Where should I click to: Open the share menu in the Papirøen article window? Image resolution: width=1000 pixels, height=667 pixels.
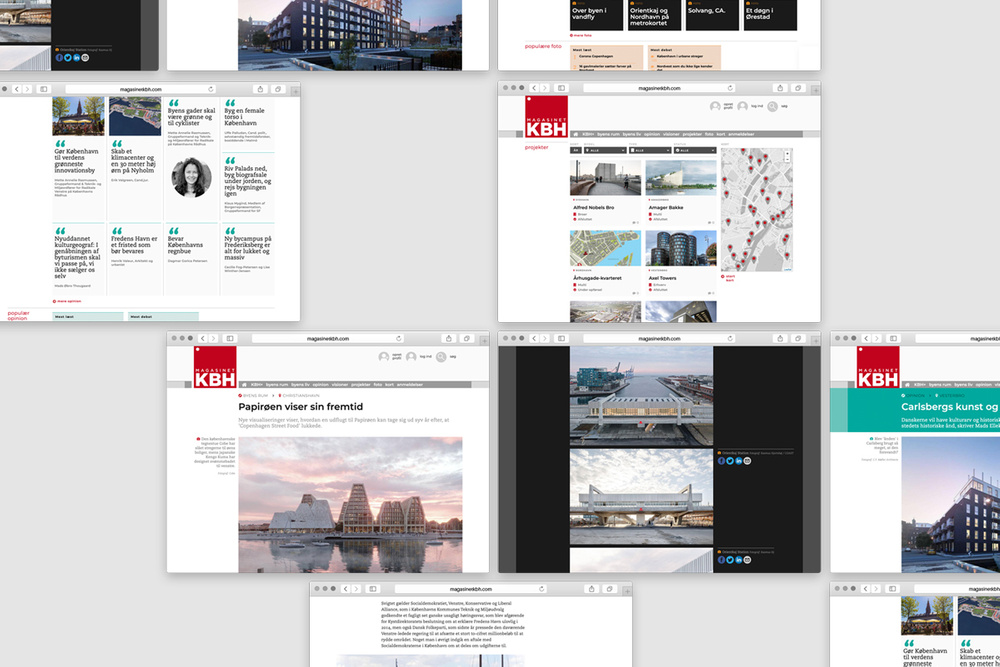point(449,339)
